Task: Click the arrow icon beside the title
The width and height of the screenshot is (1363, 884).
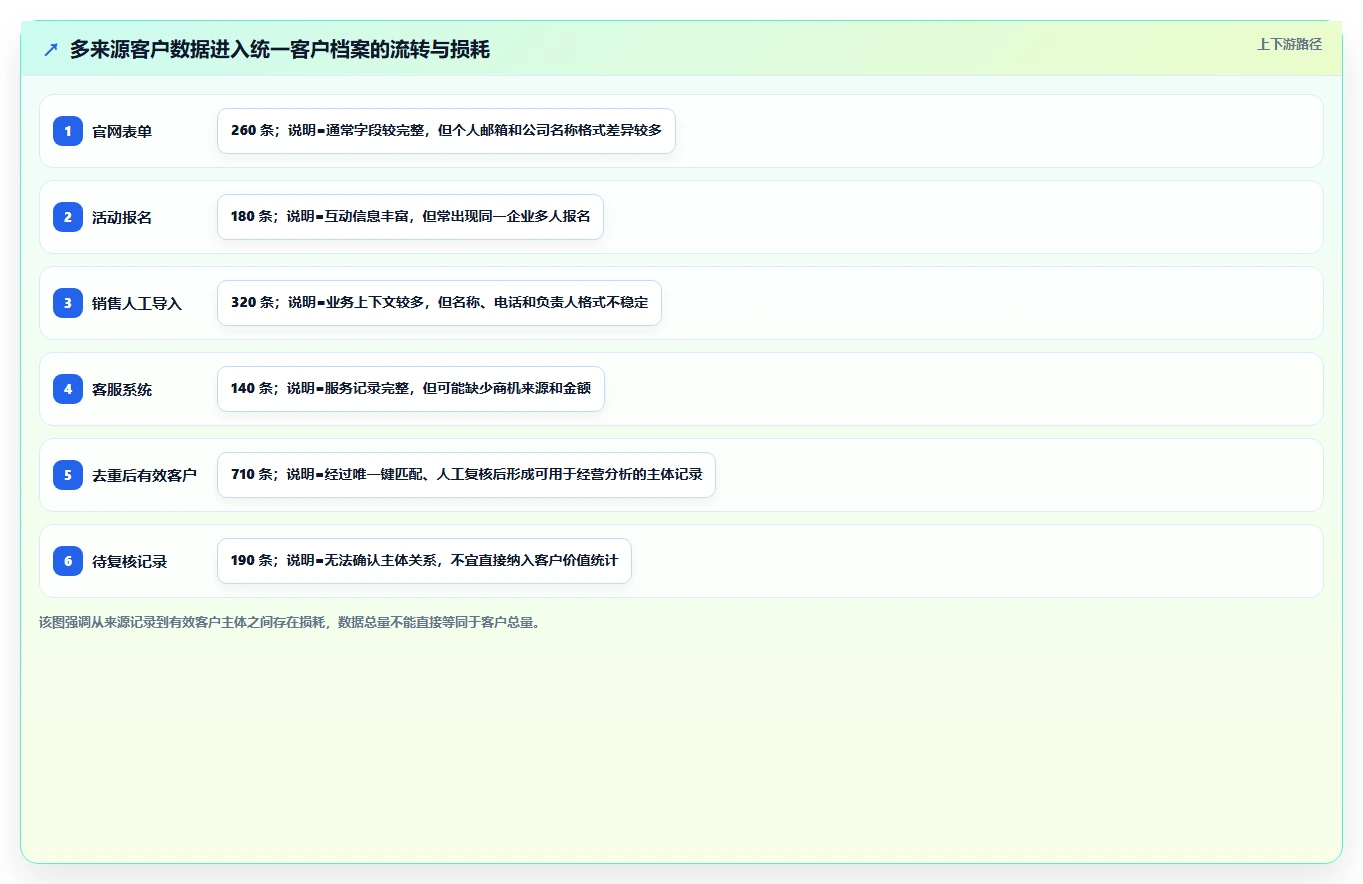Action: pos(51,49)
